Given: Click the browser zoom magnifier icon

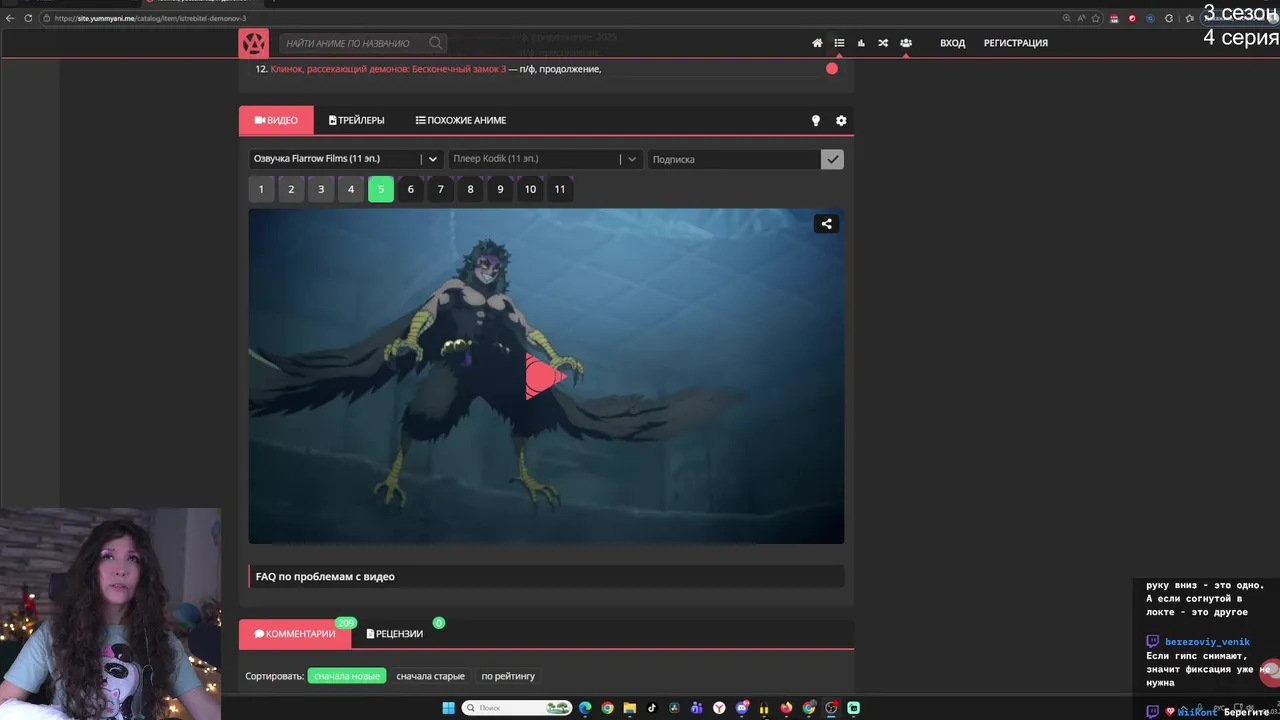Looking at the screenshot, I should tap(1067, 18).
